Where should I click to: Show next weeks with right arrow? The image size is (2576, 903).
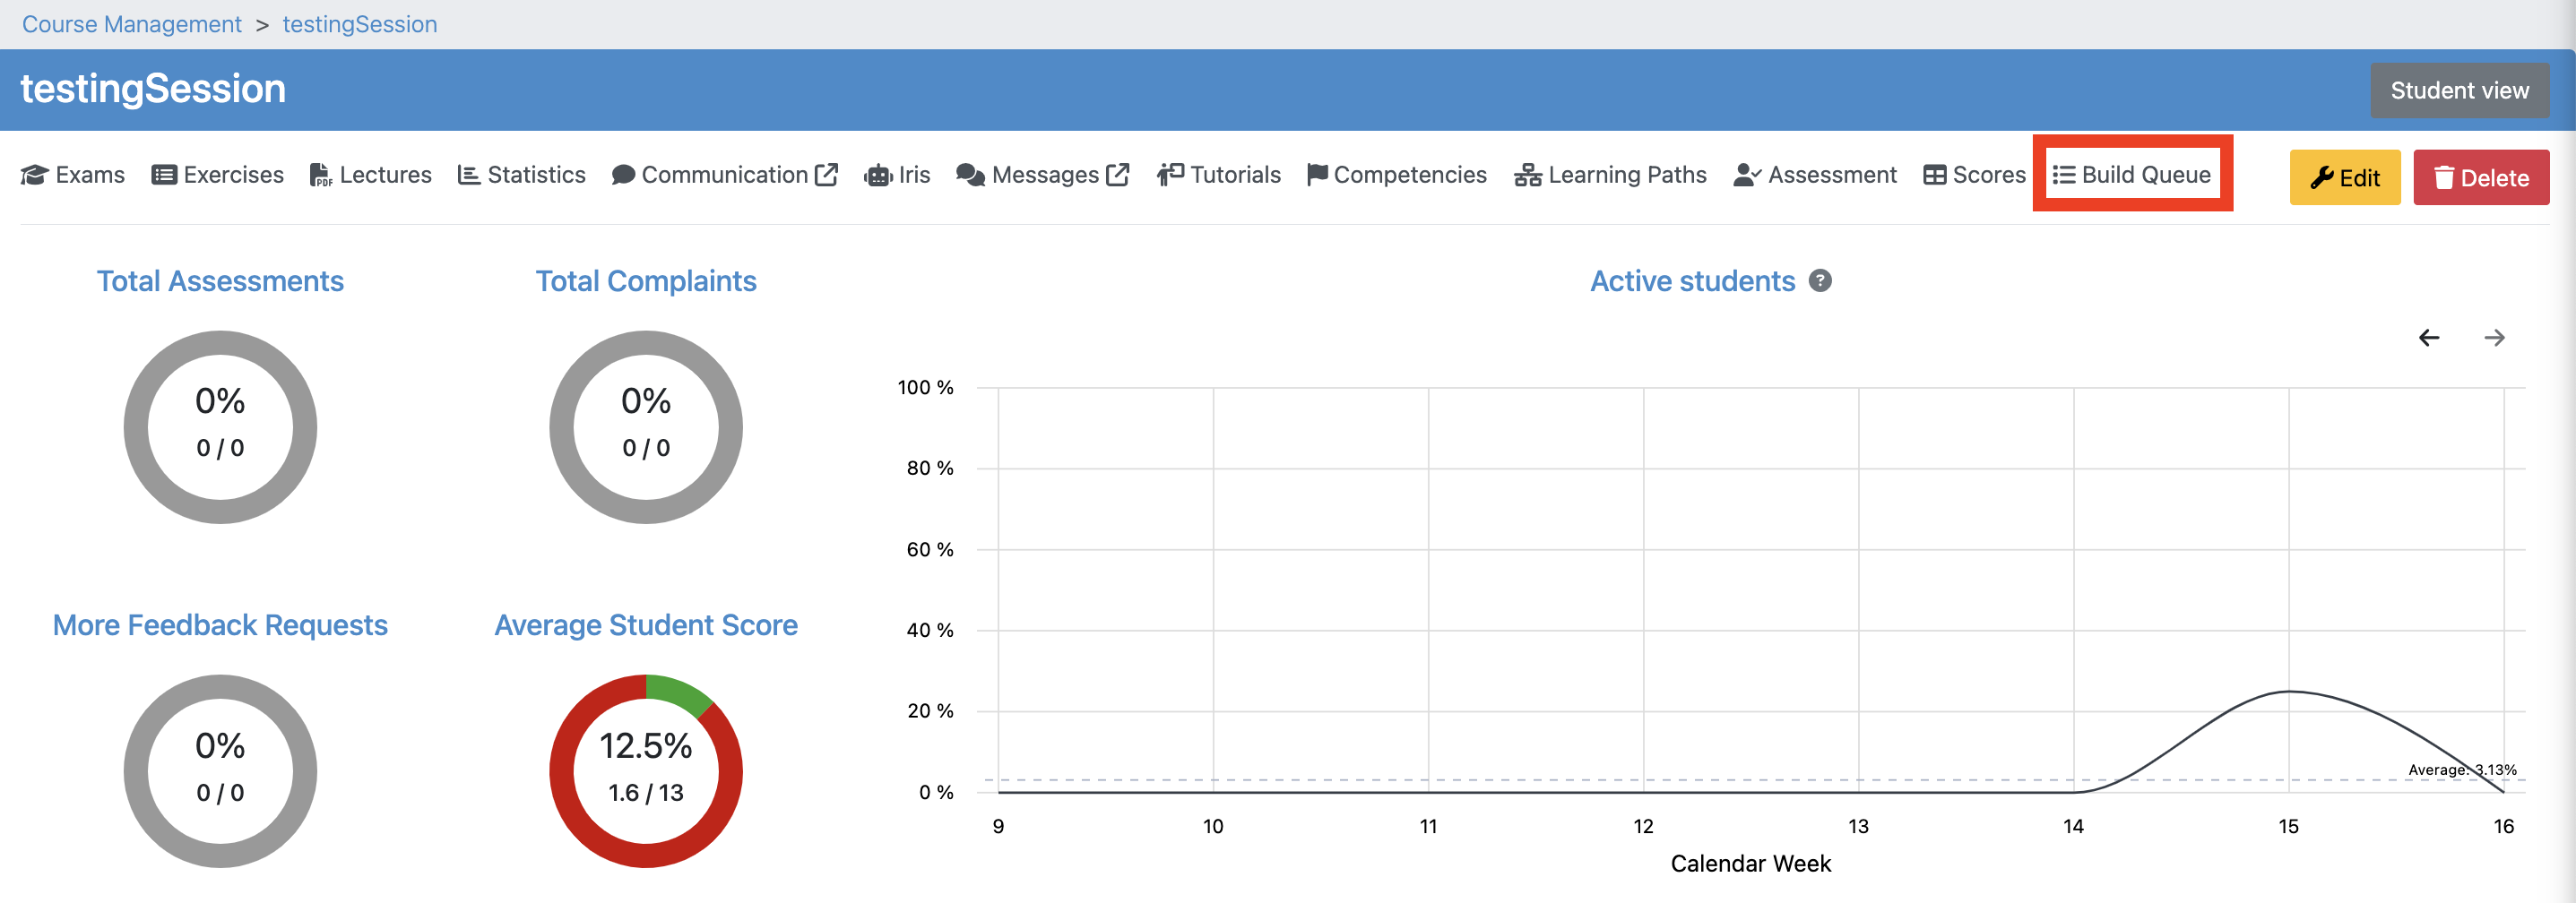(x=2494, y=338)
